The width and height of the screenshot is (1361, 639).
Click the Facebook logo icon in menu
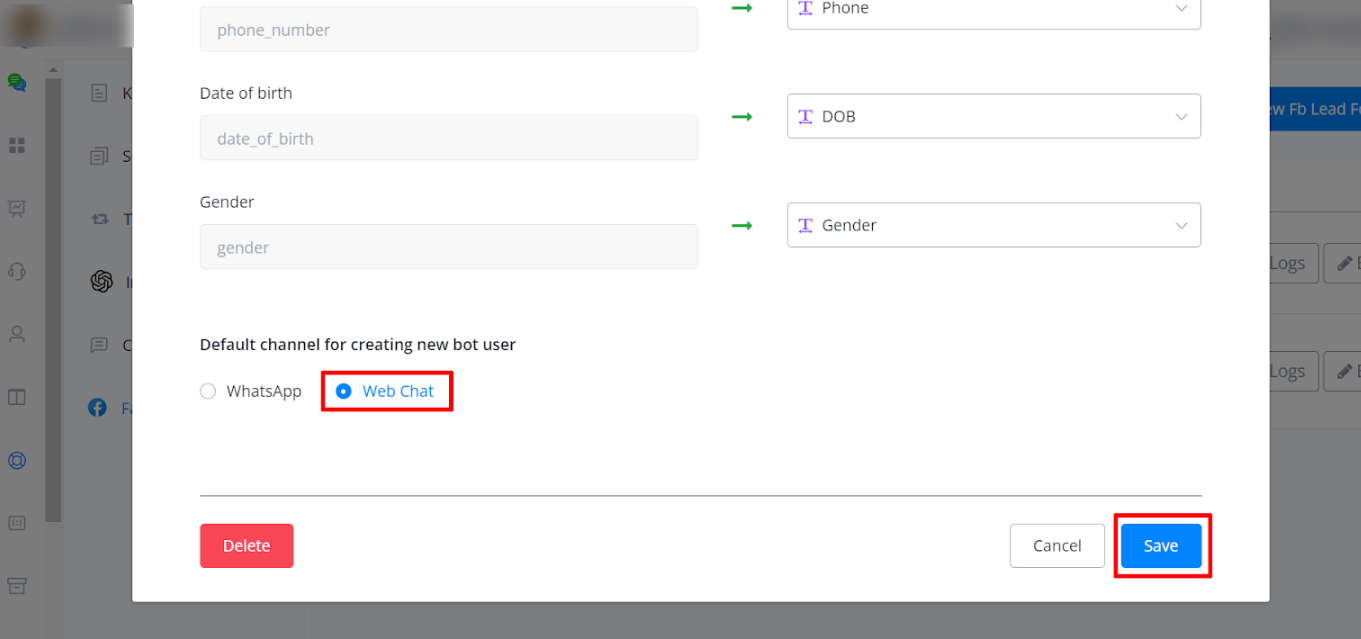point(98,408)
